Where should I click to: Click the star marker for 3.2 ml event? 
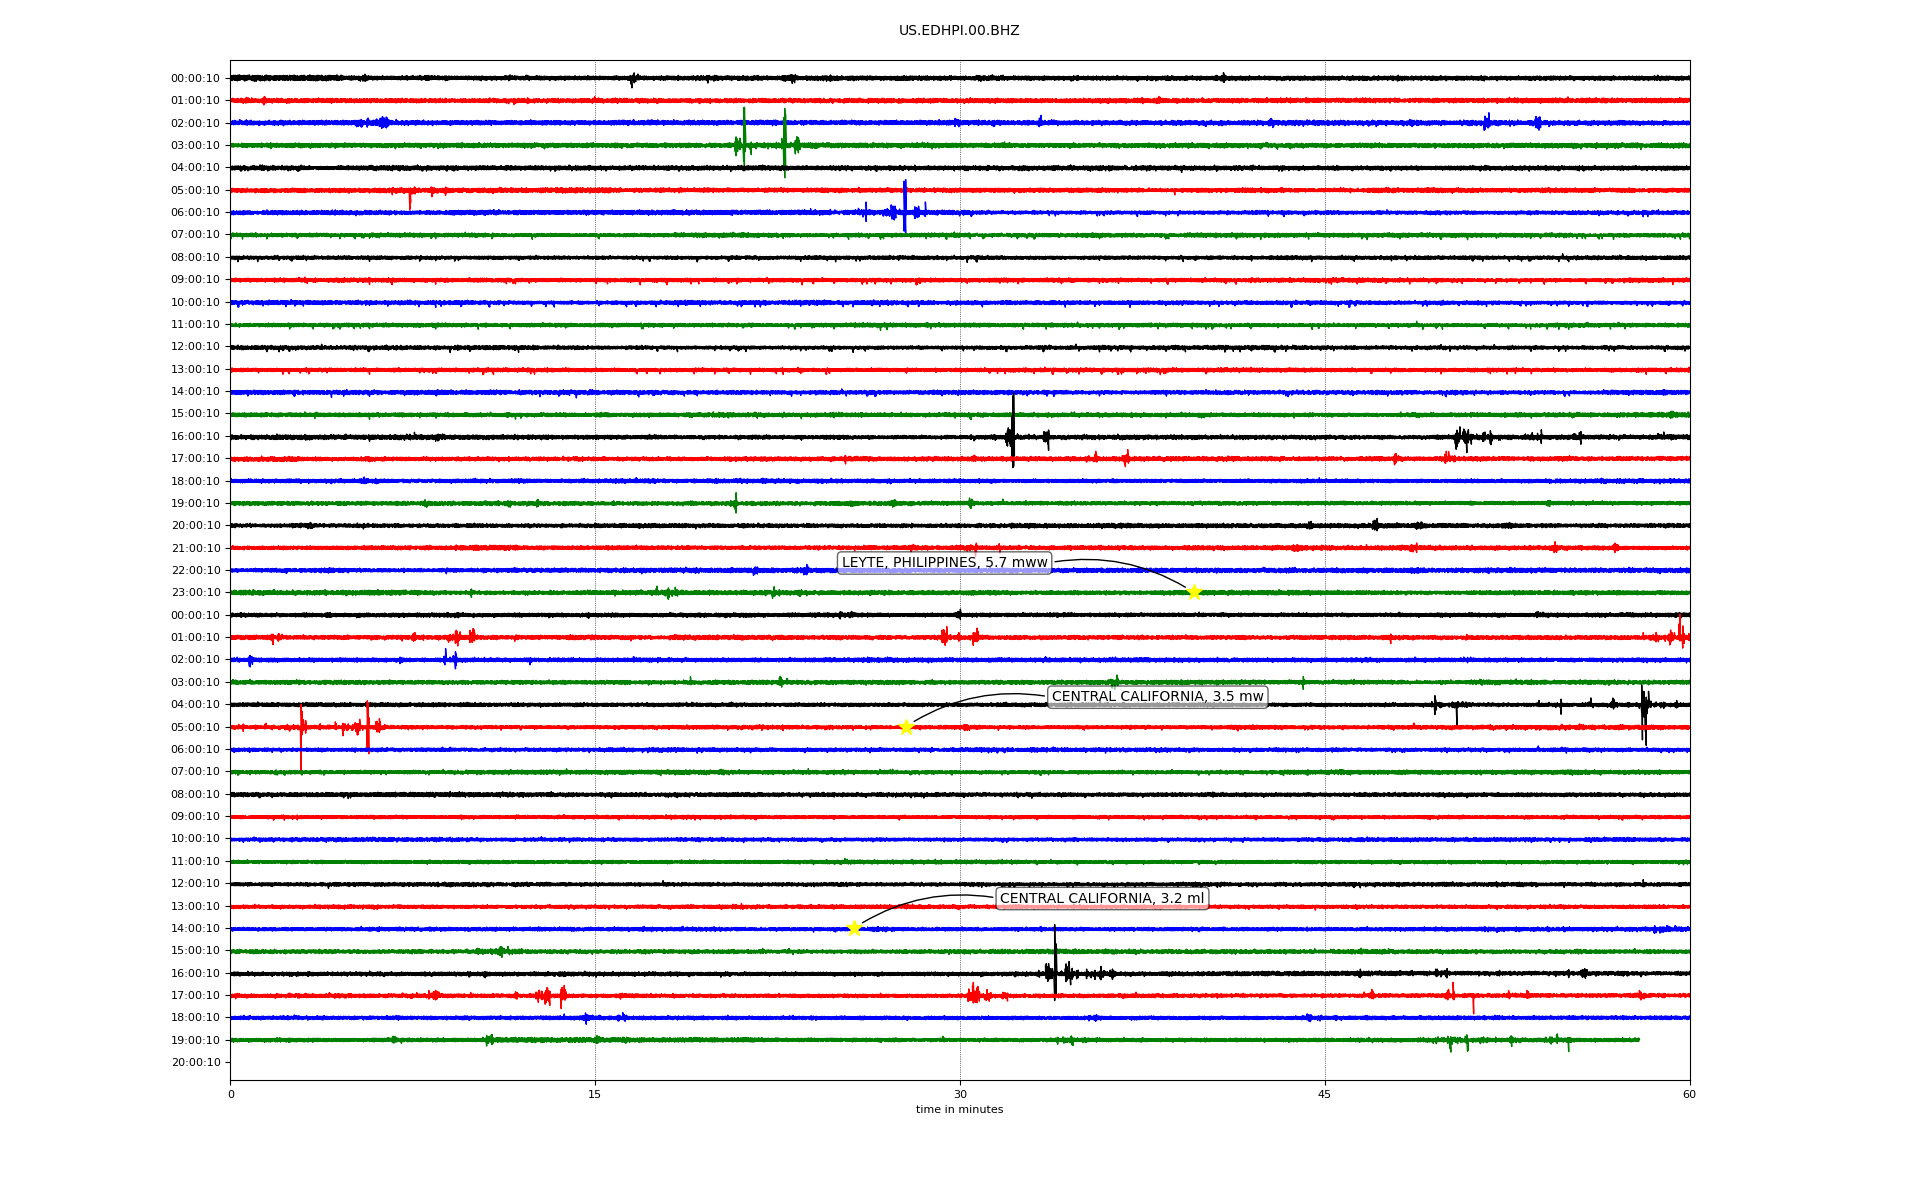854,928
